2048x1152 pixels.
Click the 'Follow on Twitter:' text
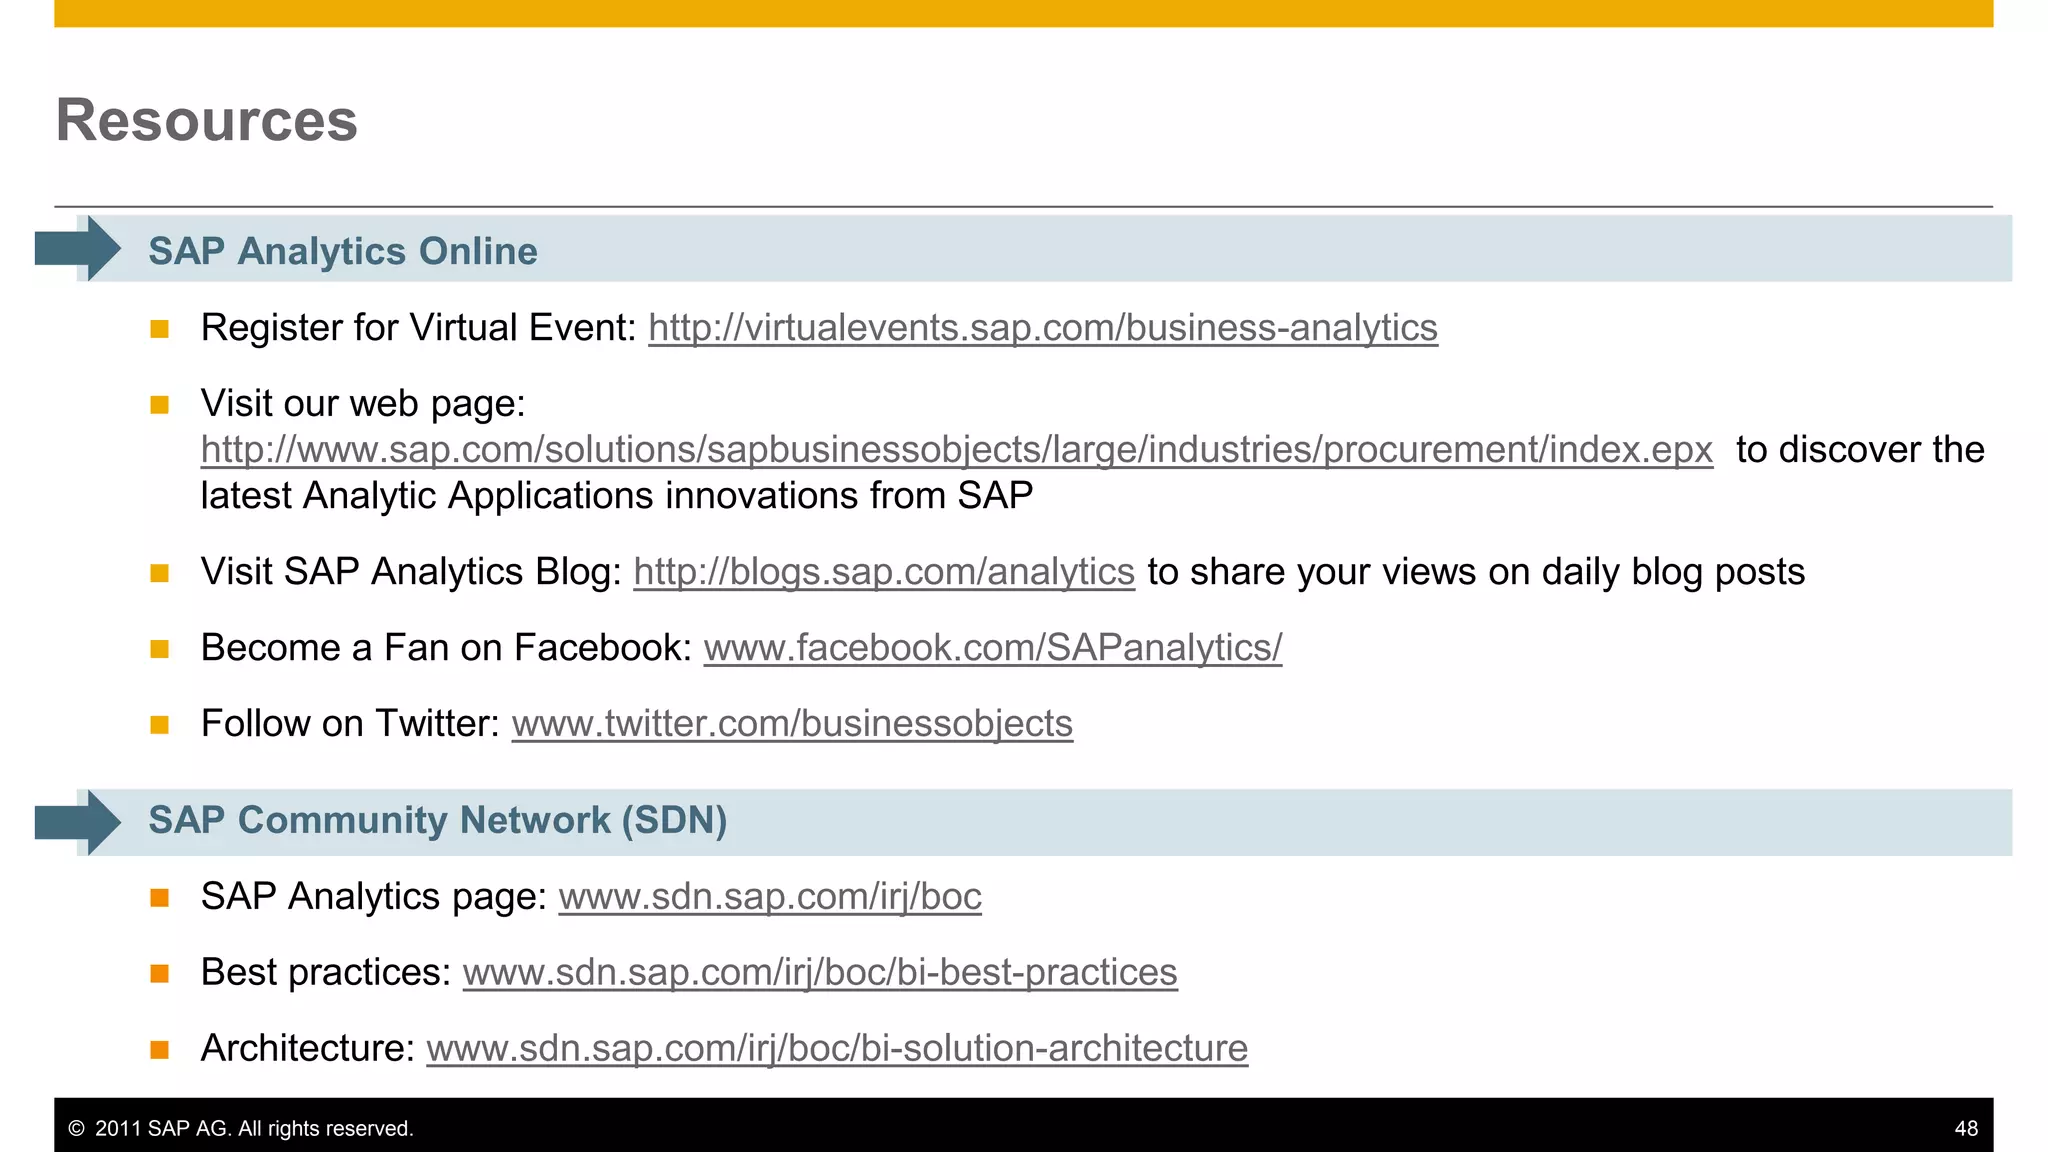point(350,724)
